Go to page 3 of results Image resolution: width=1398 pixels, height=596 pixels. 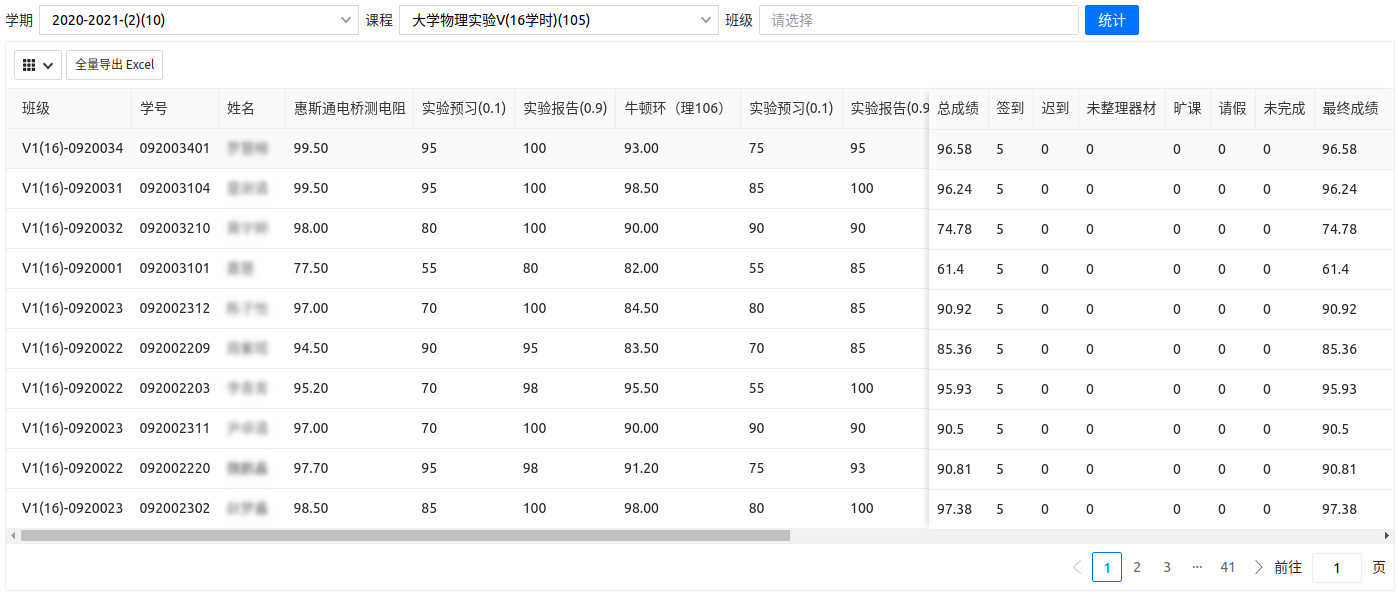[x=1167, y=567]
